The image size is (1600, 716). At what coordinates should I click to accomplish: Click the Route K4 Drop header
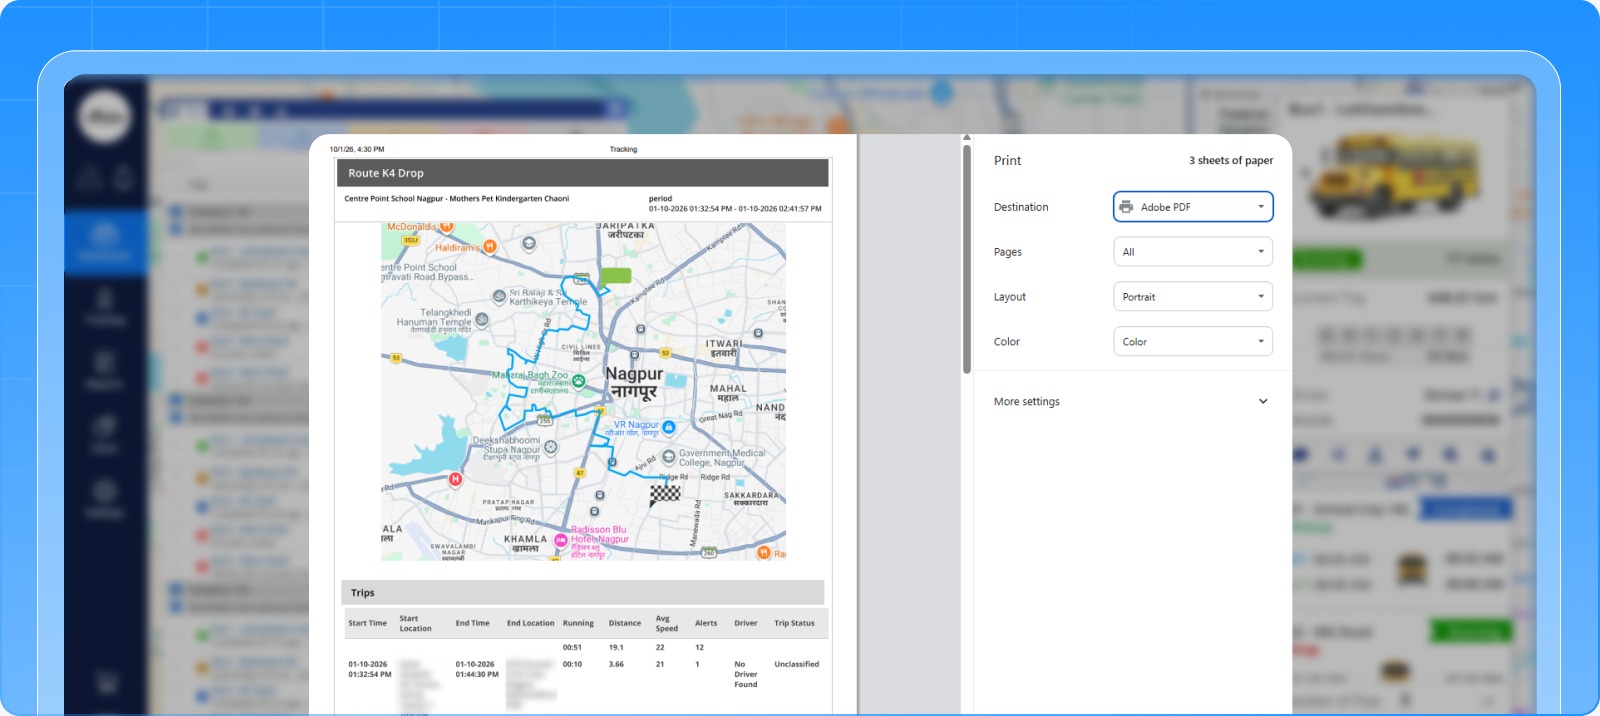coord(583,173)
